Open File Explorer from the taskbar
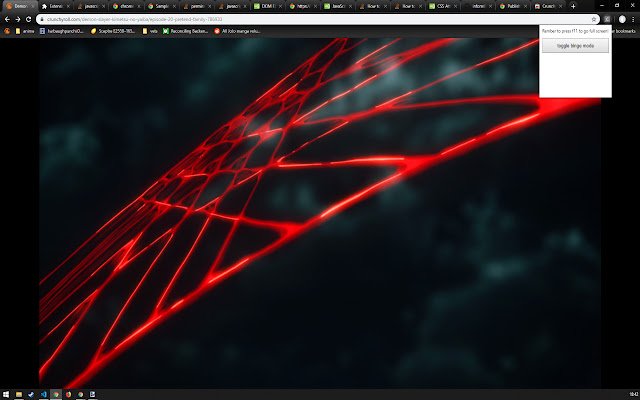This screenshot has height=400, width=640. coord(19,394)
